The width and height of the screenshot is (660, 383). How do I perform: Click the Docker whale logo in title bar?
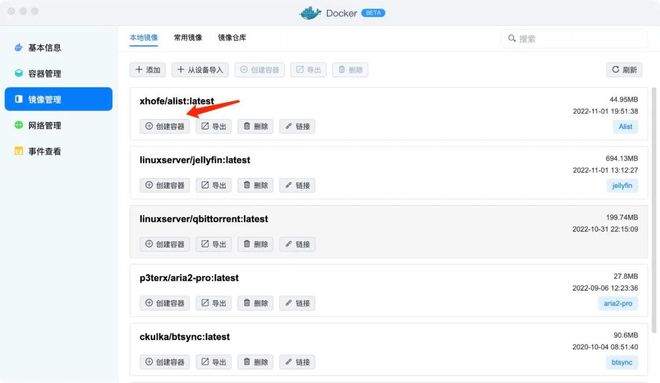click(x=311, y=13)
